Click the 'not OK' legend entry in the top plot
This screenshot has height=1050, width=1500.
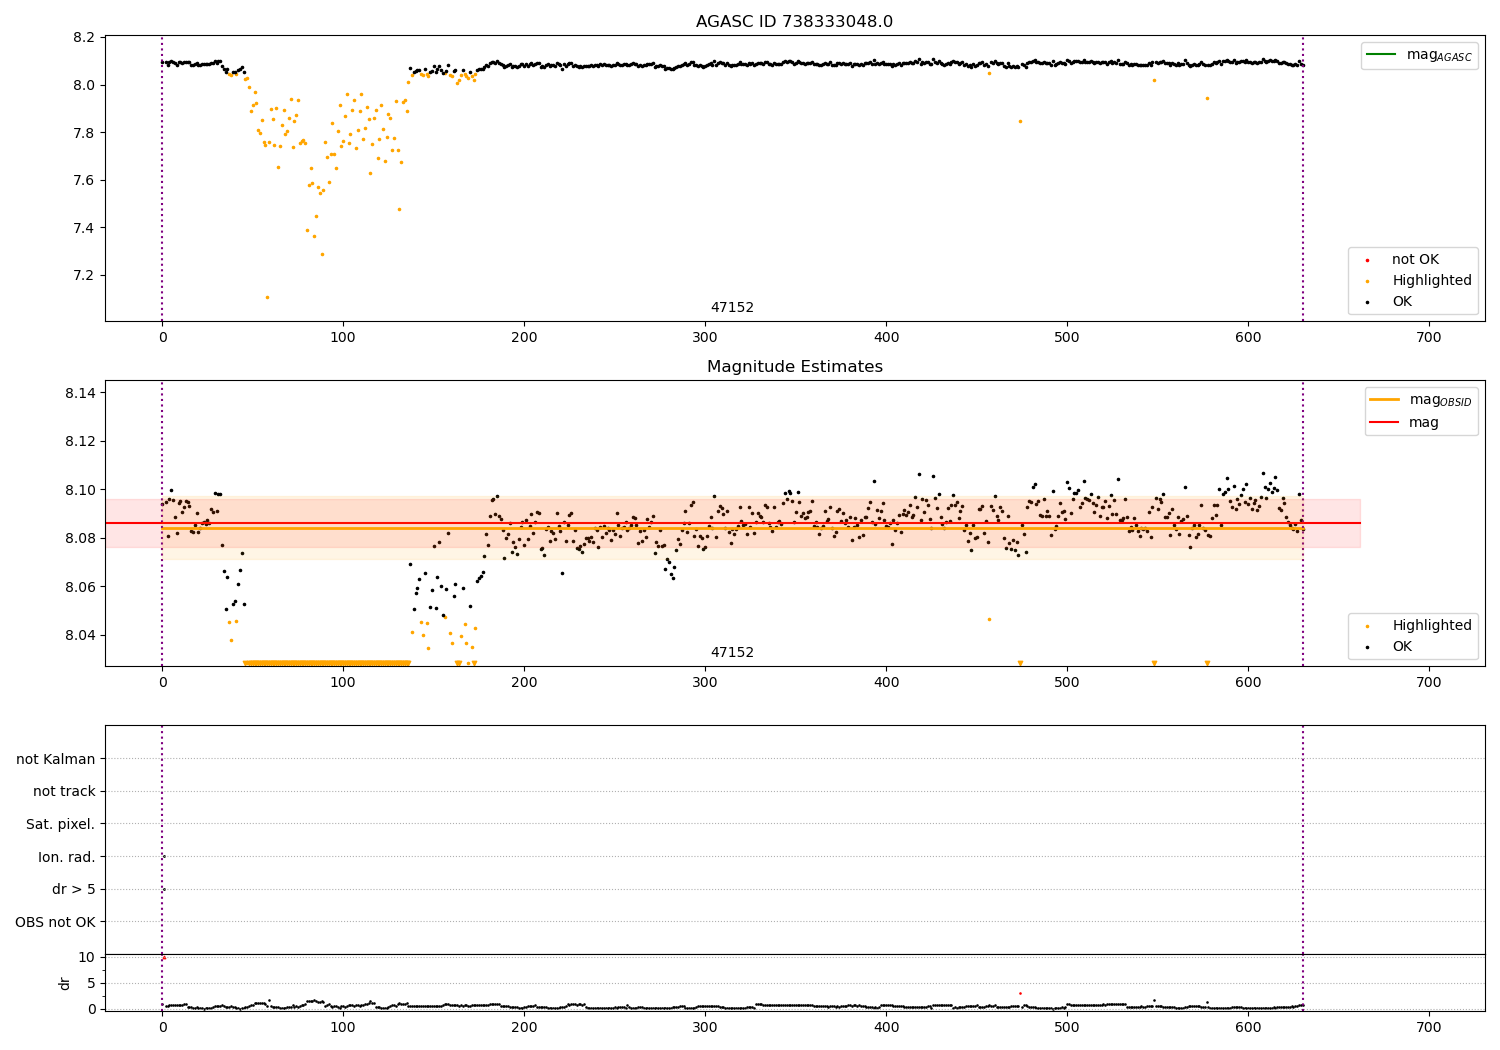click(1415, 260)
